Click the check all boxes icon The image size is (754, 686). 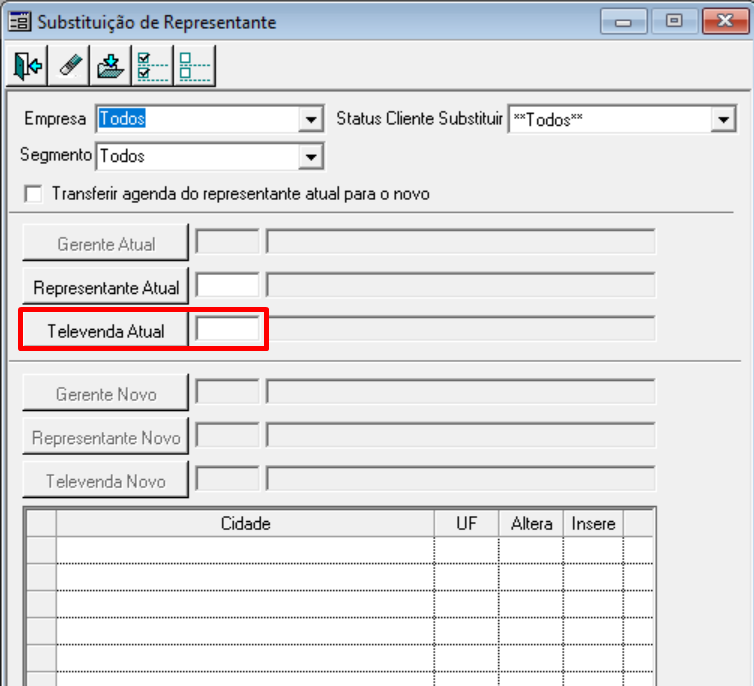click(152, 65)
